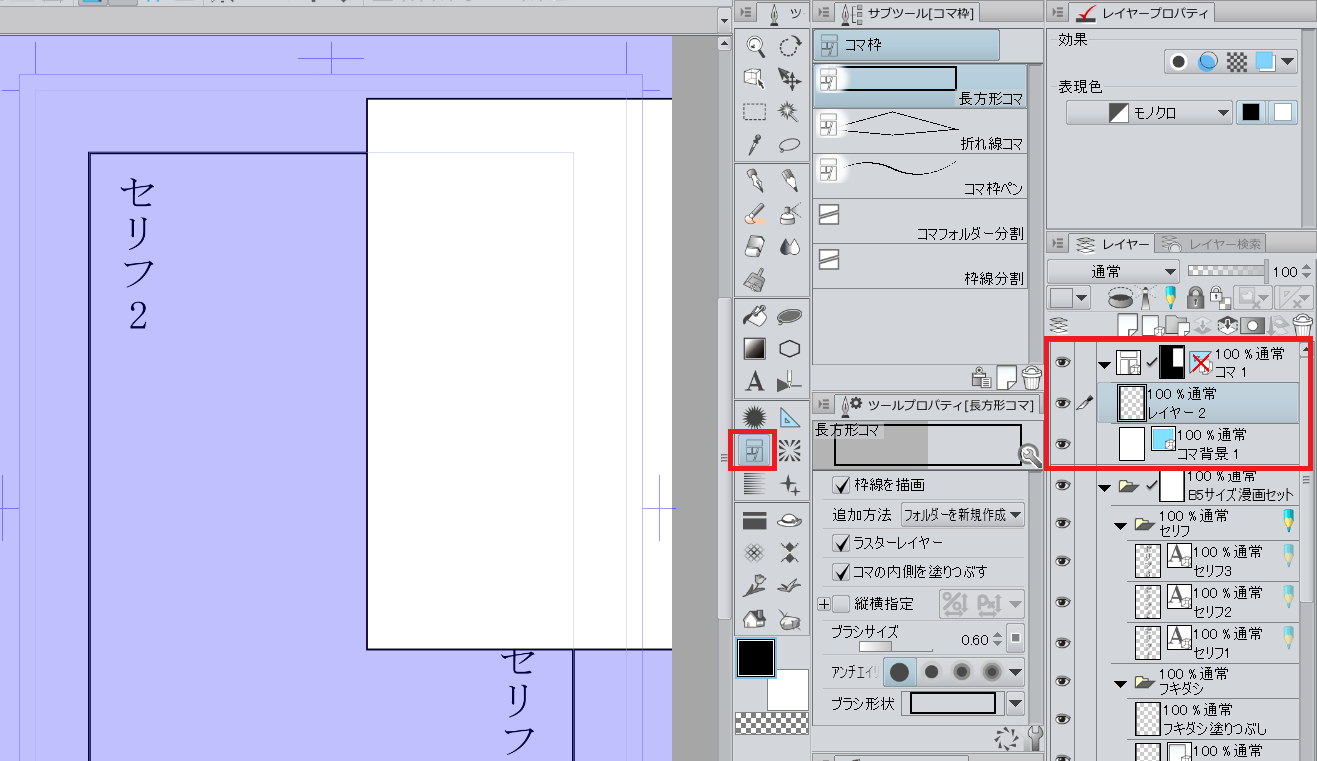Click the transparent checkered color swatch

[x=771, y=723]
